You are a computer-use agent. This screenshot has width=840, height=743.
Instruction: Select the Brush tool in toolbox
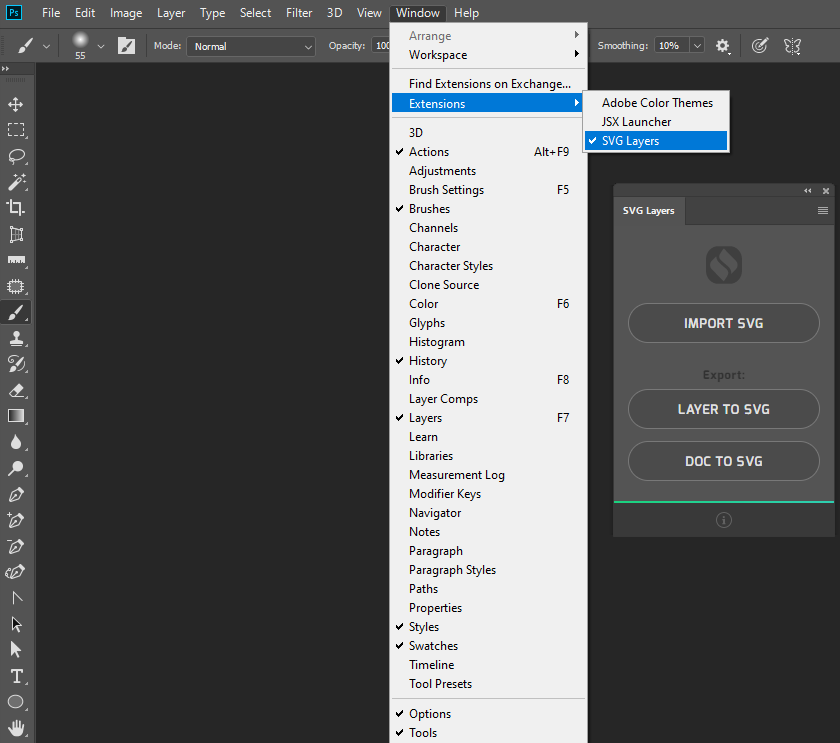coord(16,312)
